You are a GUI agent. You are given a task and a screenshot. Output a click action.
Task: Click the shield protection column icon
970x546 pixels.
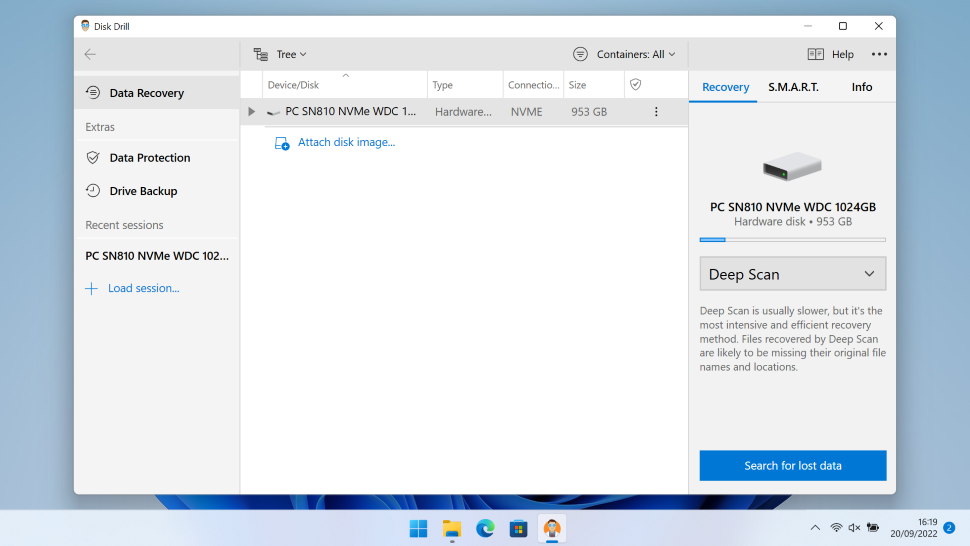pyautogui.click(x=635, y=85)
